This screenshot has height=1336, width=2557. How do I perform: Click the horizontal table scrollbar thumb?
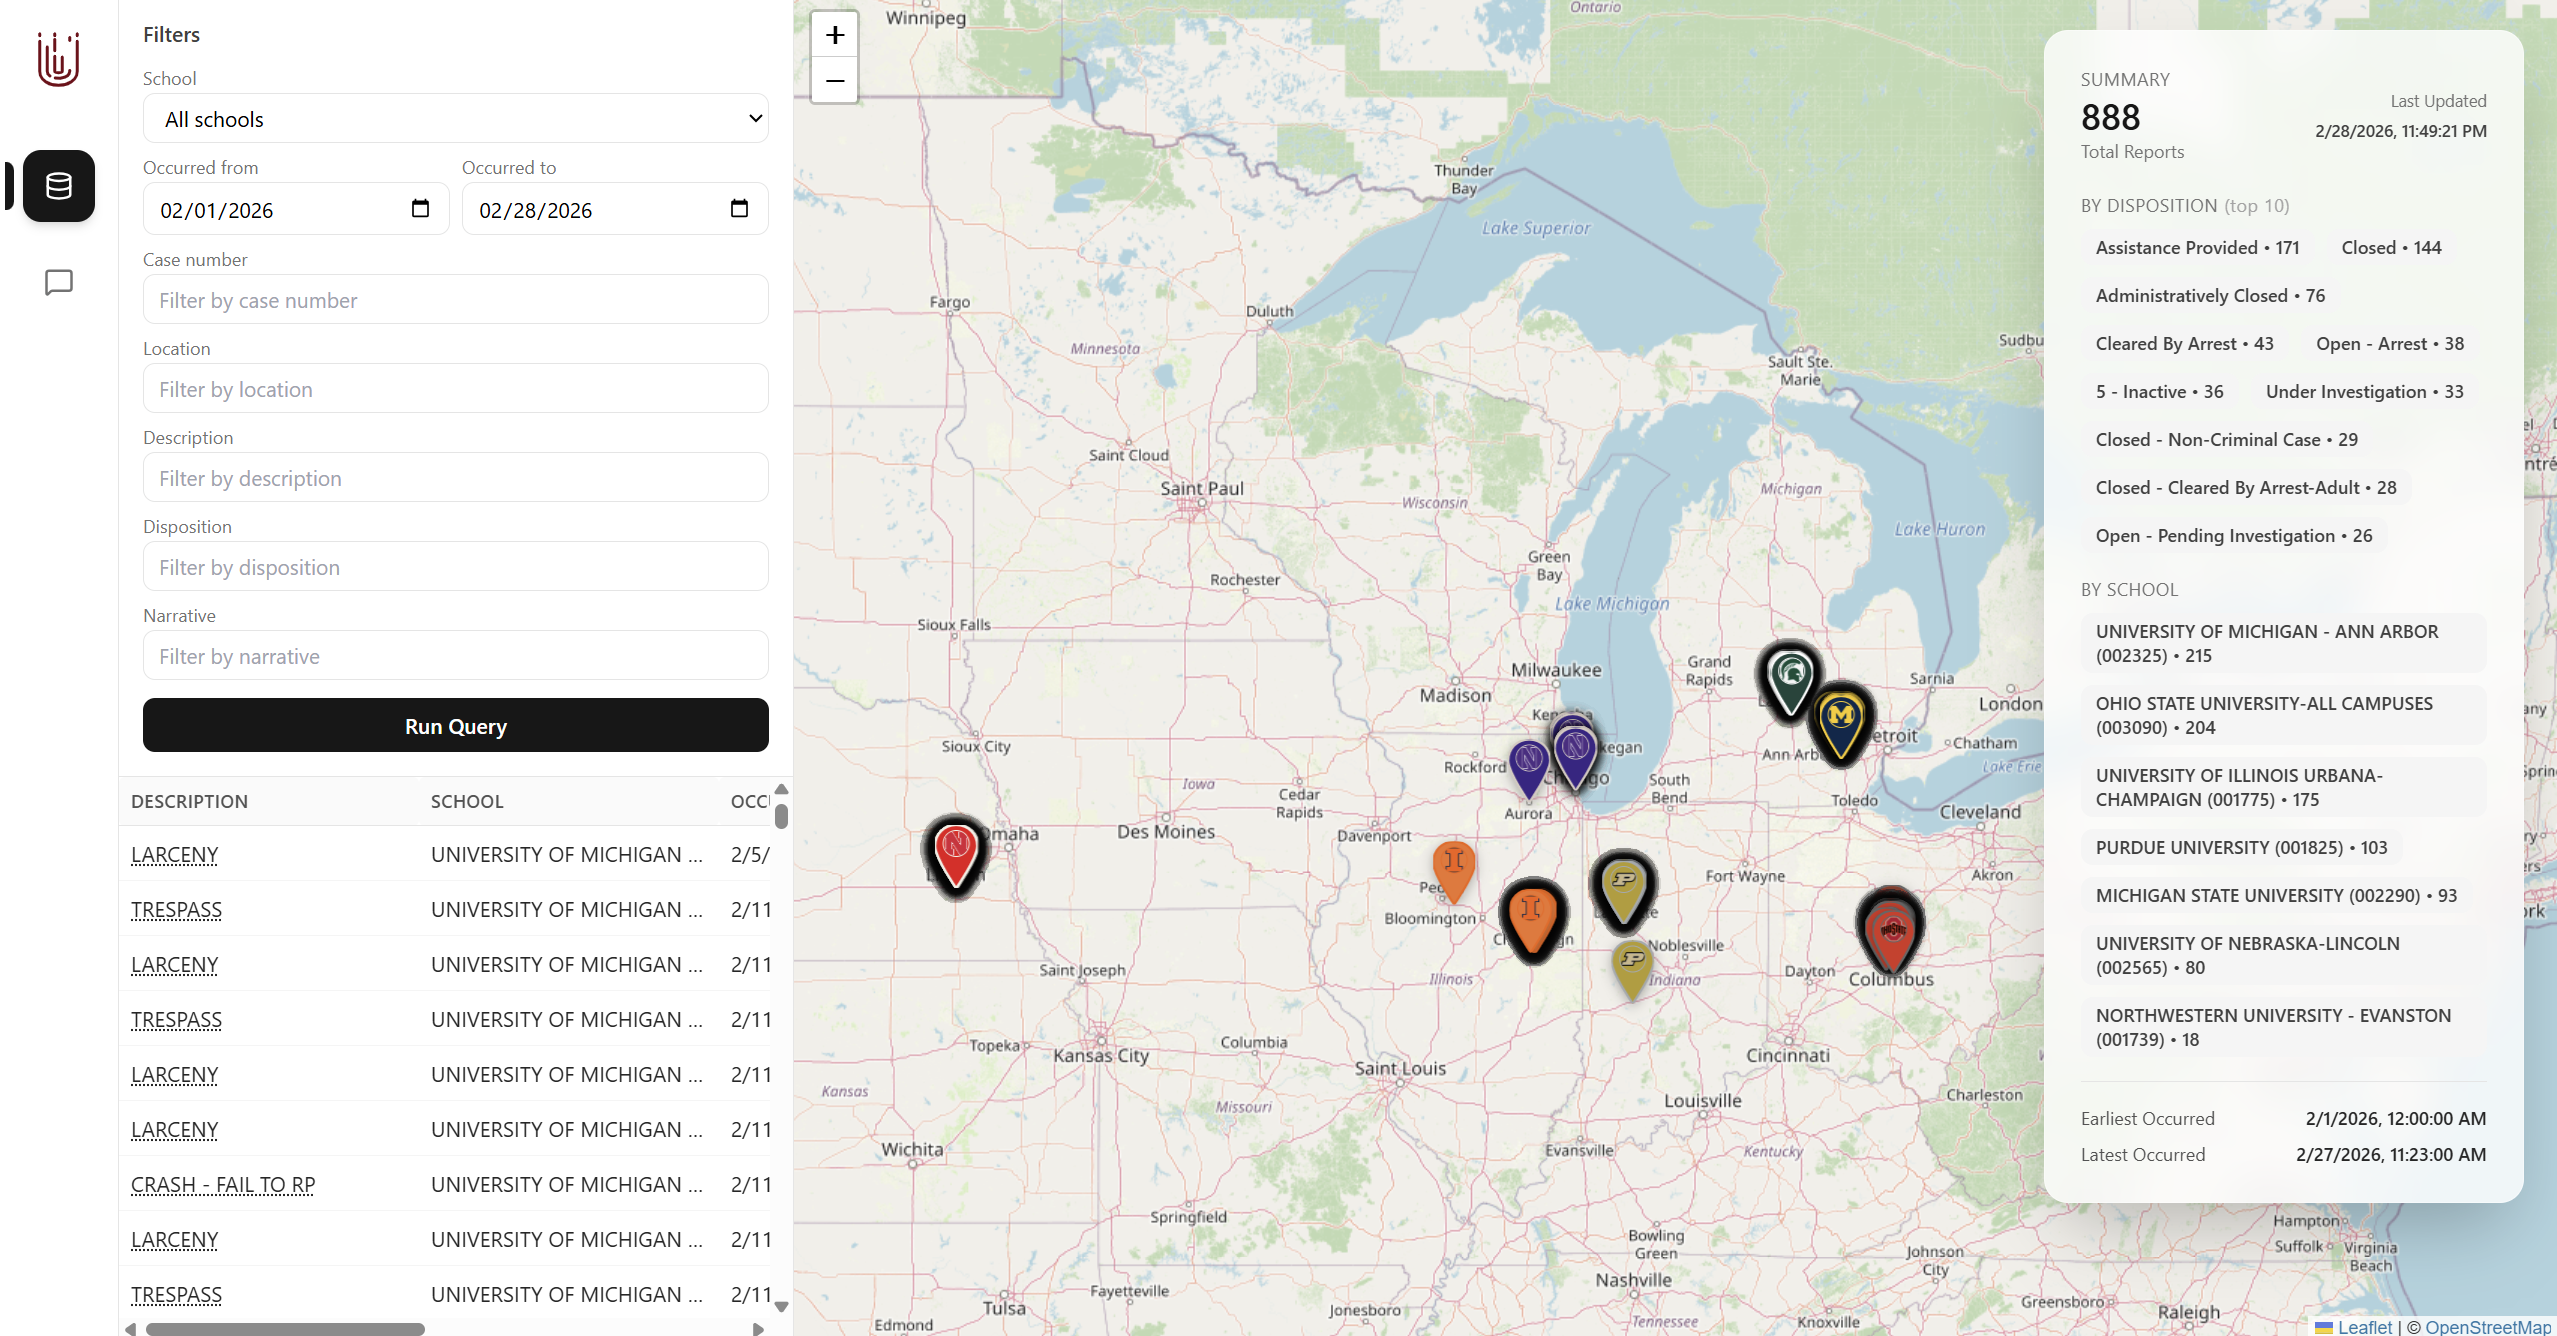pyautogui.click(x=285, y=1329)
